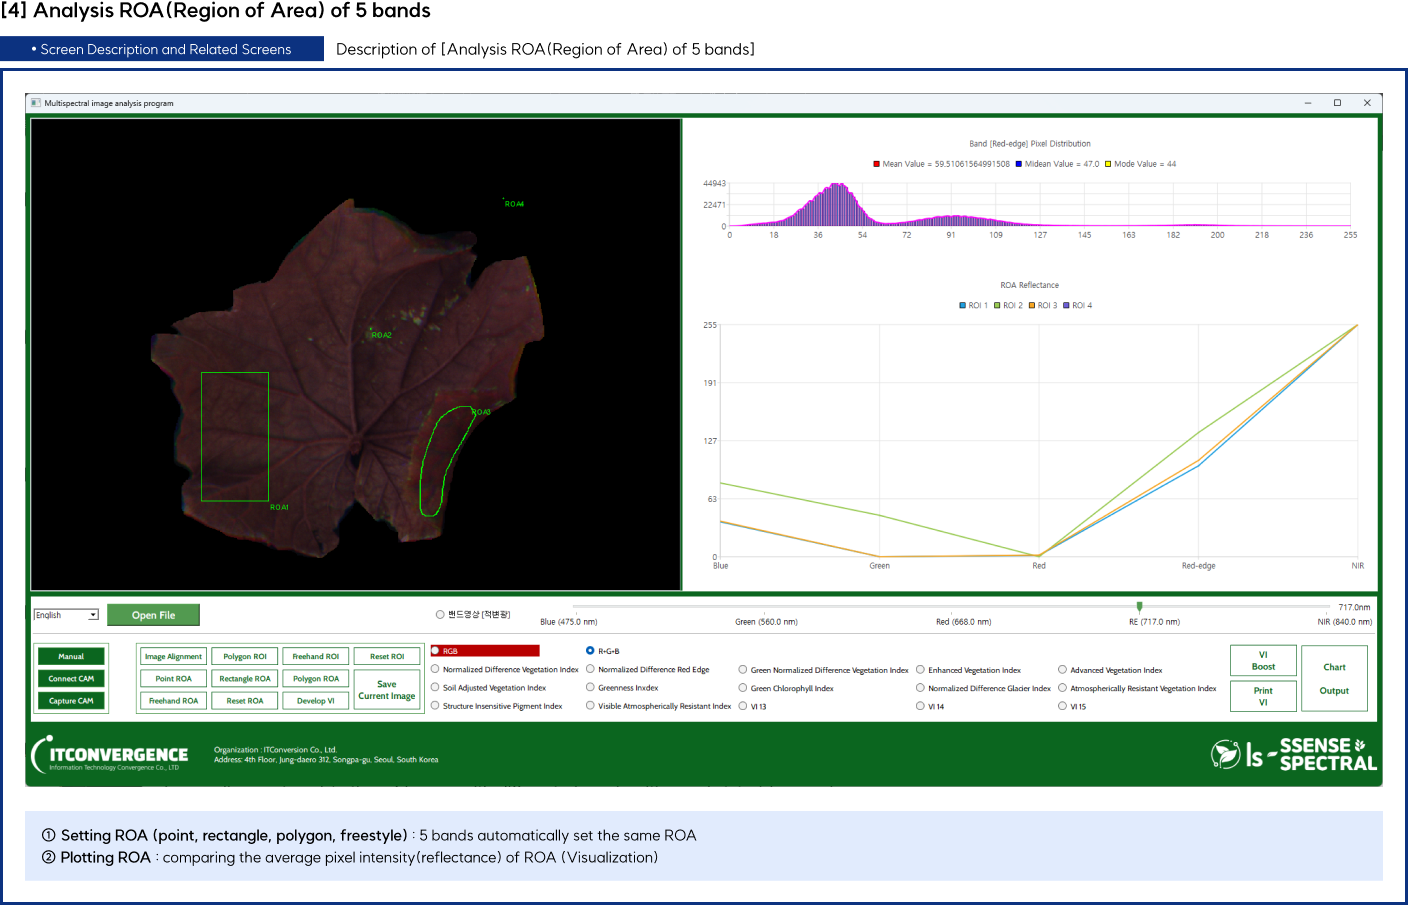Select Normalized Difference Vegetation Index option
Image resolution: width=1408 pixels, height=905 pixels.
436,669
